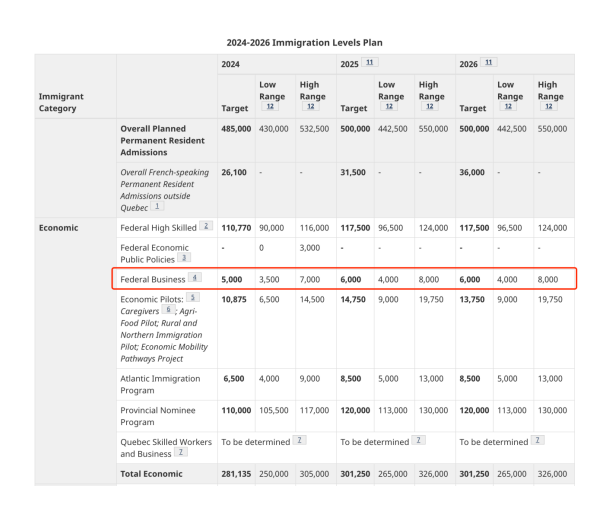Viewport: 611px width, 515px height.
Task: Click the 3,500 low range value
Action: (x=269, y=279)
